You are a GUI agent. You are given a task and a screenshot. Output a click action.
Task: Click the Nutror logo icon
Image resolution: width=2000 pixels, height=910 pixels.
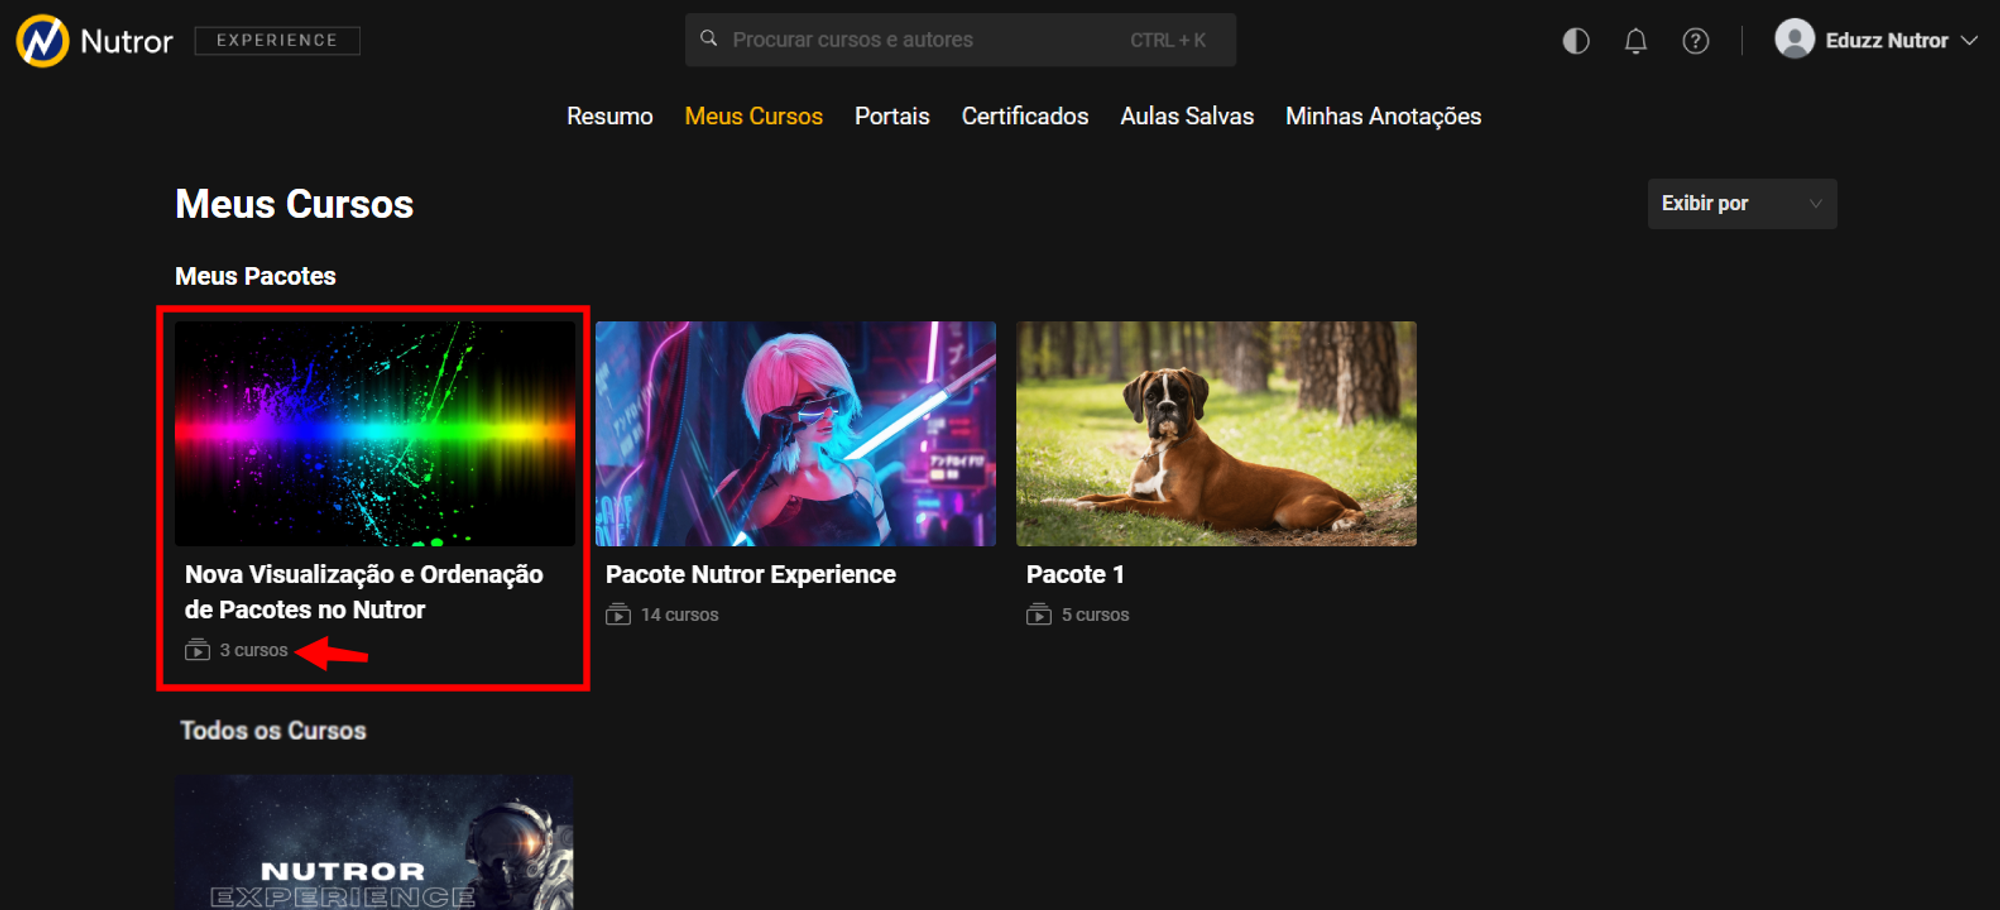click(43, 40)
